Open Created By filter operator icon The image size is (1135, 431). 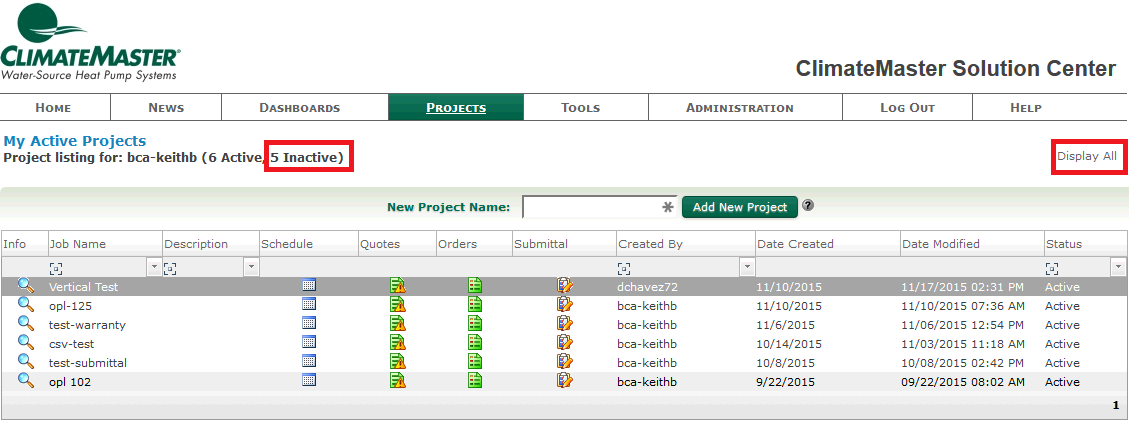(624, 269)
